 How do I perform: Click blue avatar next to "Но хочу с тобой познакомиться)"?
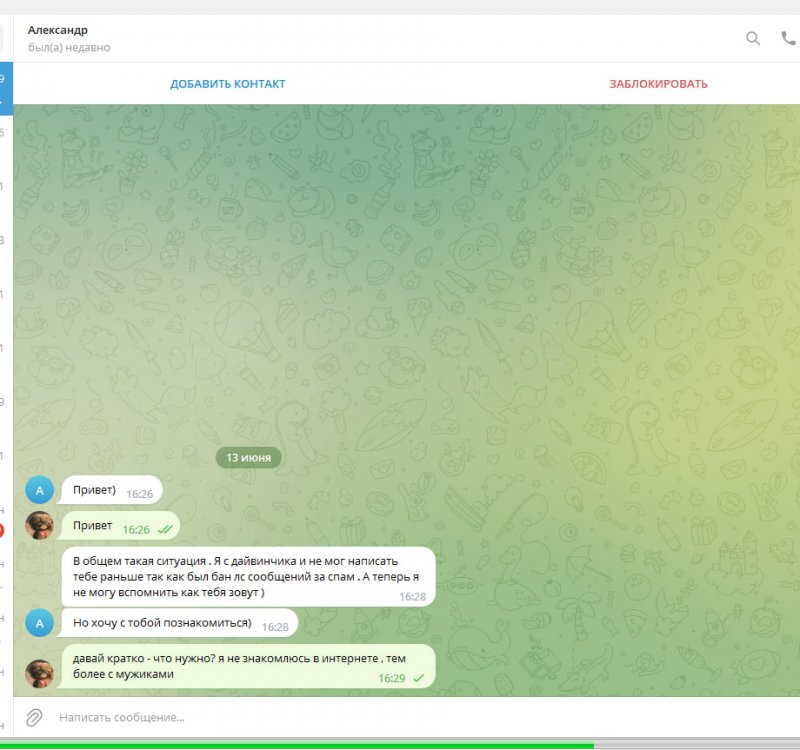click(39, 623)
